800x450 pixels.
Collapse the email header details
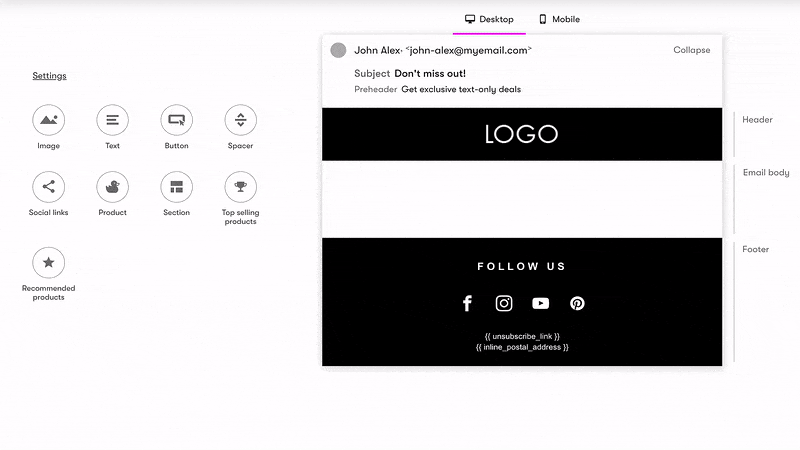(691, 50)
